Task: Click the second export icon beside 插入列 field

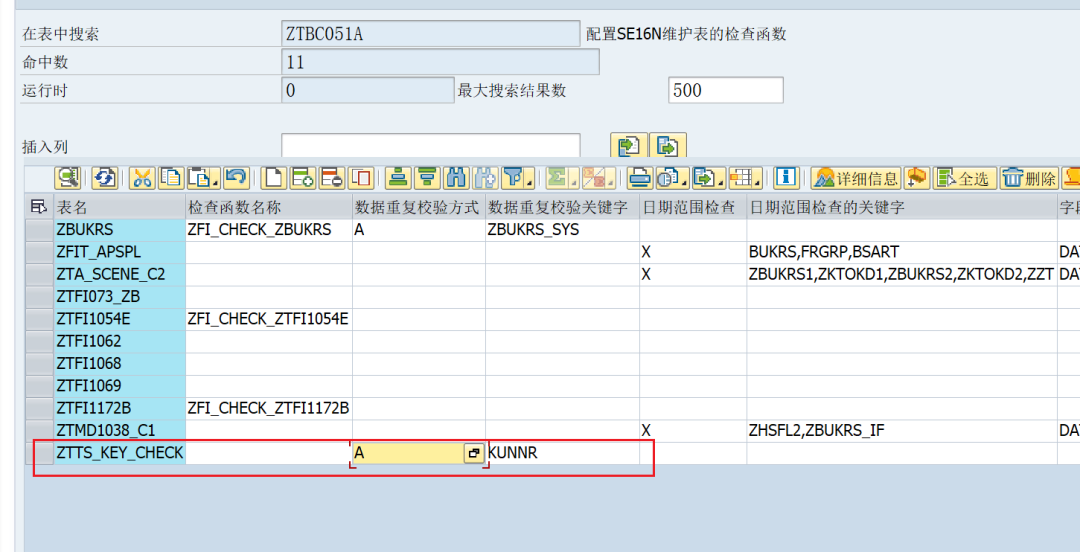Action: tap(667, 145)
